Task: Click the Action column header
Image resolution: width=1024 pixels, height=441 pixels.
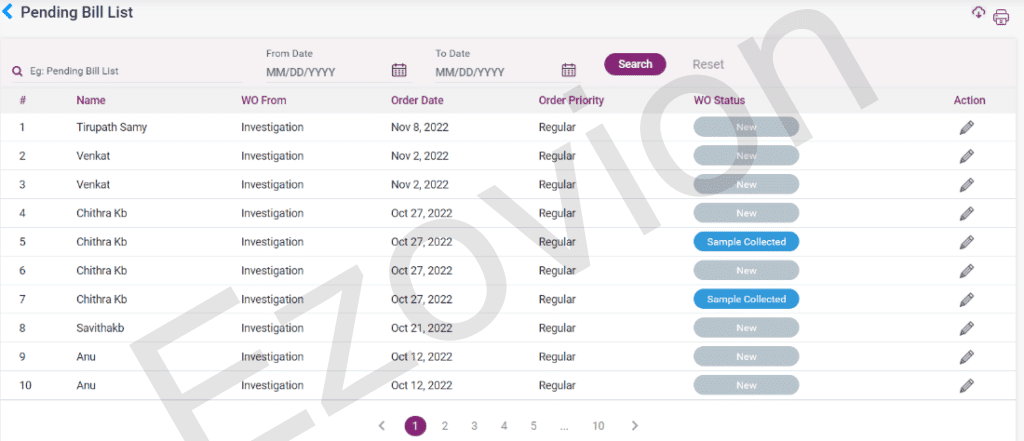Action: point(970,101)
